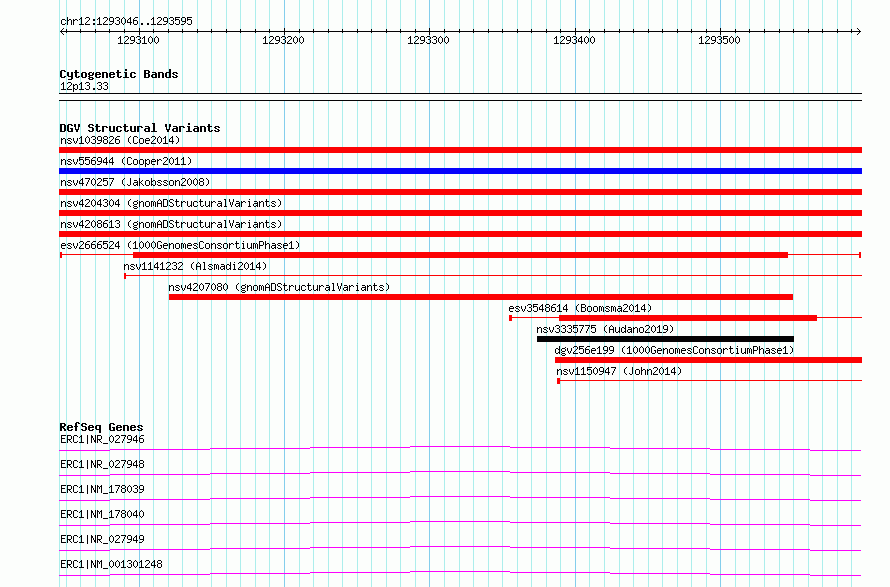Click the esv3548614 (Boomsma2014) label
890x587 pixels.
click(580, 308)
